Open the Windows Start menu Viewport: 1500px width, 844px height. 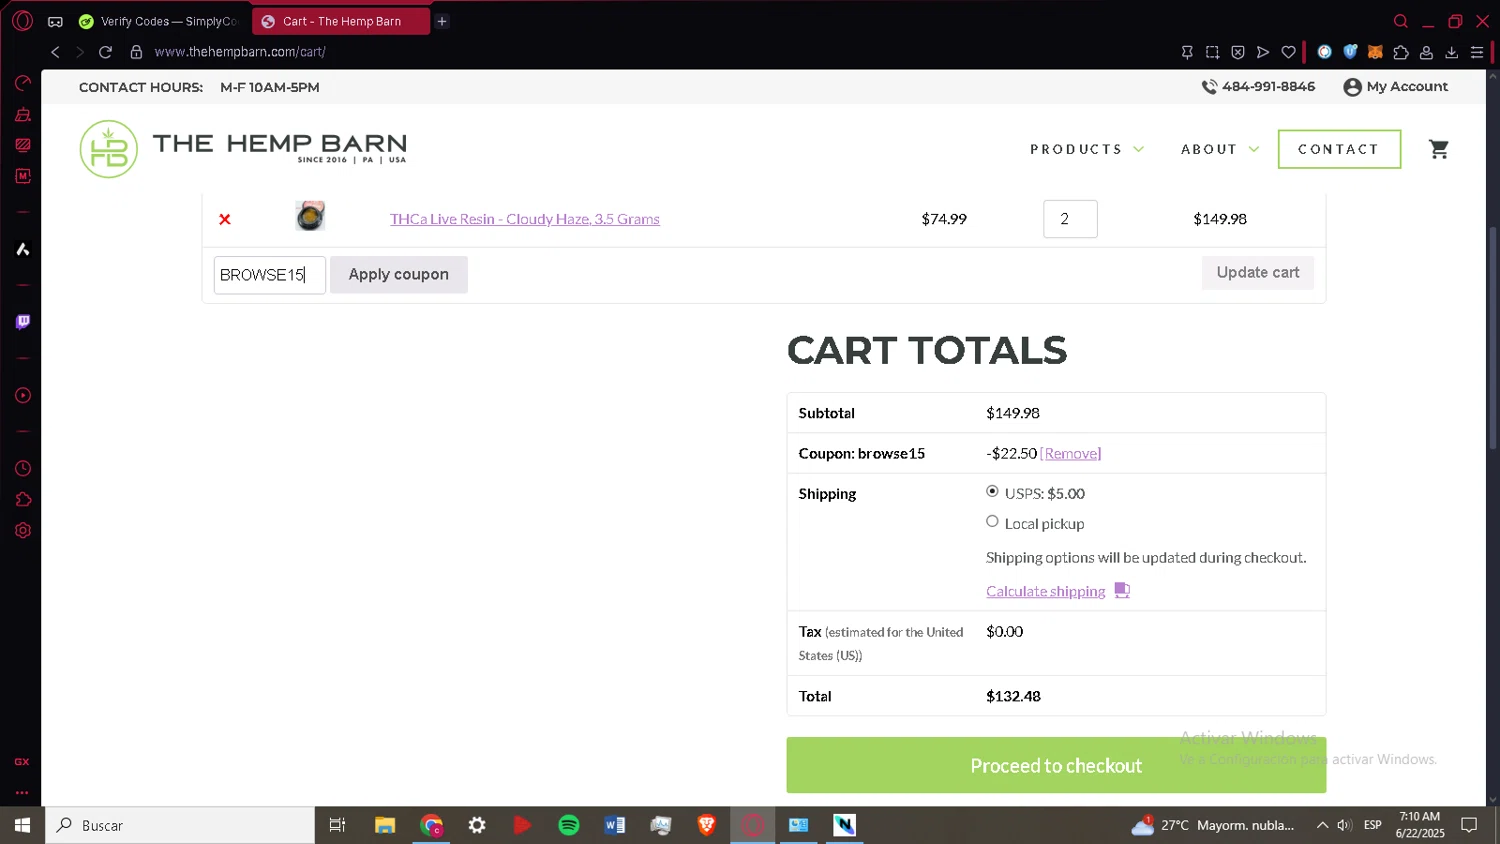pyautogui.click(x=22, y=825)
